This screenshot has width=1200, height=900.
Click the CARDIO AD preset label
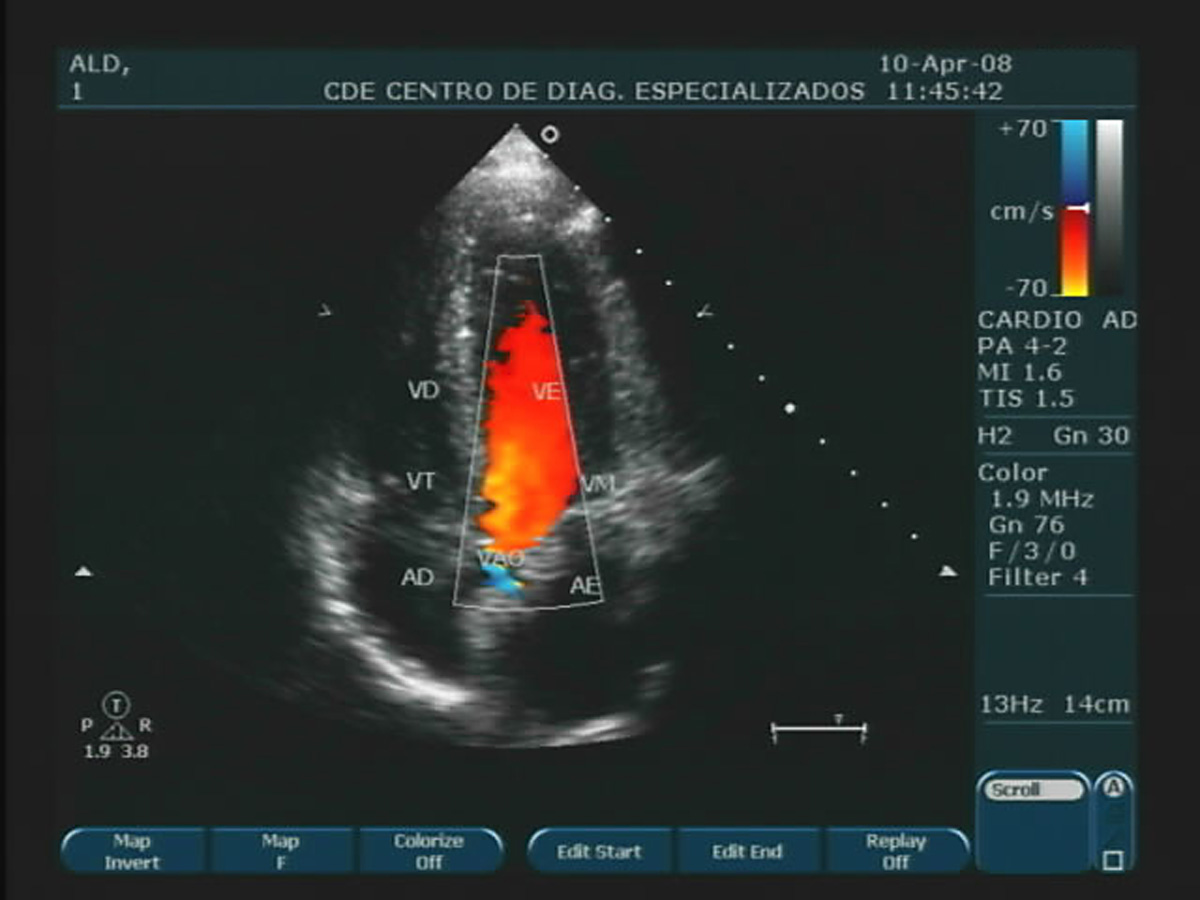1055,320
